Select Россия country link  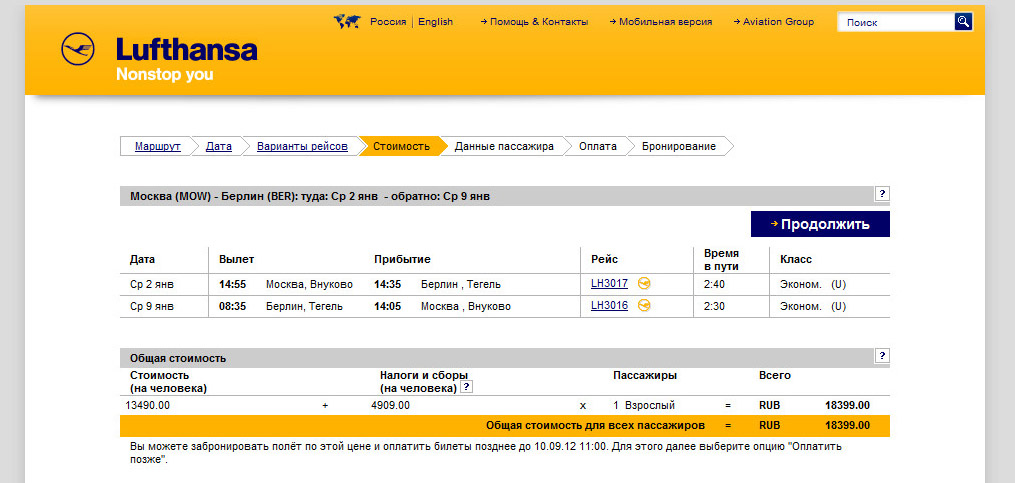388,21
